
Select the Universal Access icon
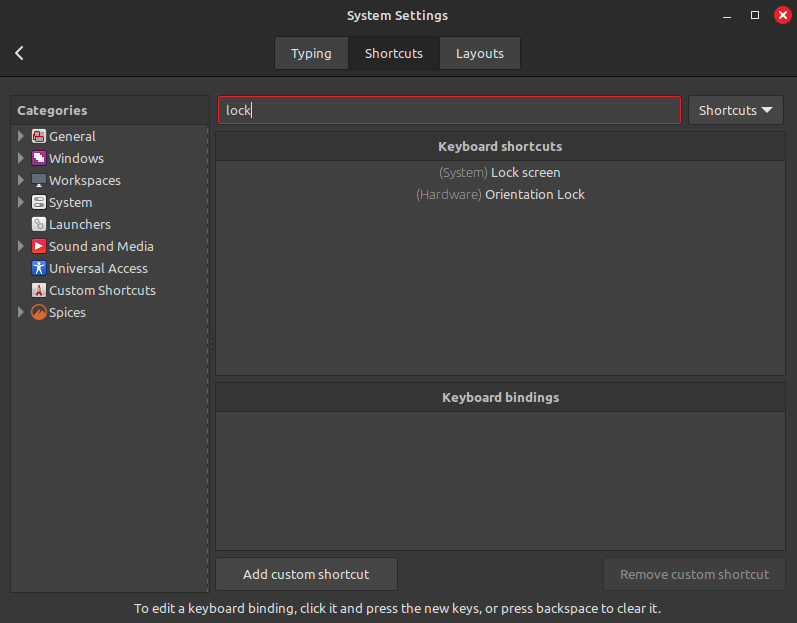click(x=39, y=268)
